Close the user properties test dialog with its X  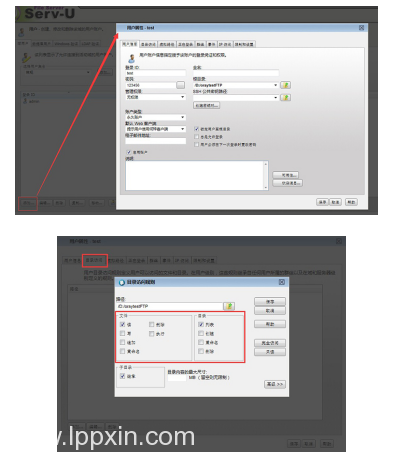pos(361,28)
